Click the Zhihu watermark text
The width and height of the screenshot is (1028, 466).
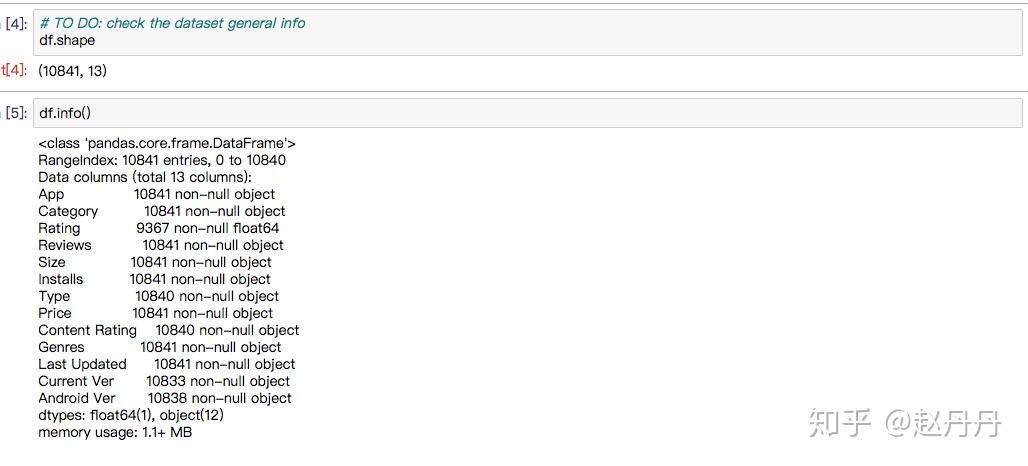905,423
